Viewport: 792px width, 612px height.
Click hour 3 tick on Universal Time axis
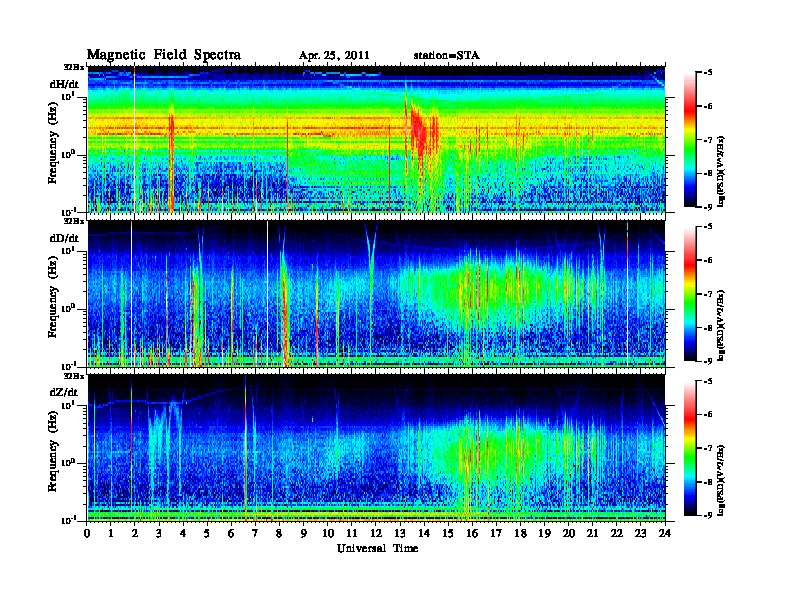pos(159,533)
